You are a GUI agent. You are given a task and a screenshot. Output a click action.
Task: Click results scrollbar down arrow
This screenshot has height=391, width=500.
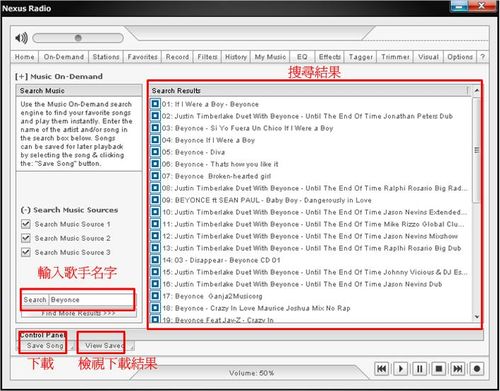tap(477, 317)
